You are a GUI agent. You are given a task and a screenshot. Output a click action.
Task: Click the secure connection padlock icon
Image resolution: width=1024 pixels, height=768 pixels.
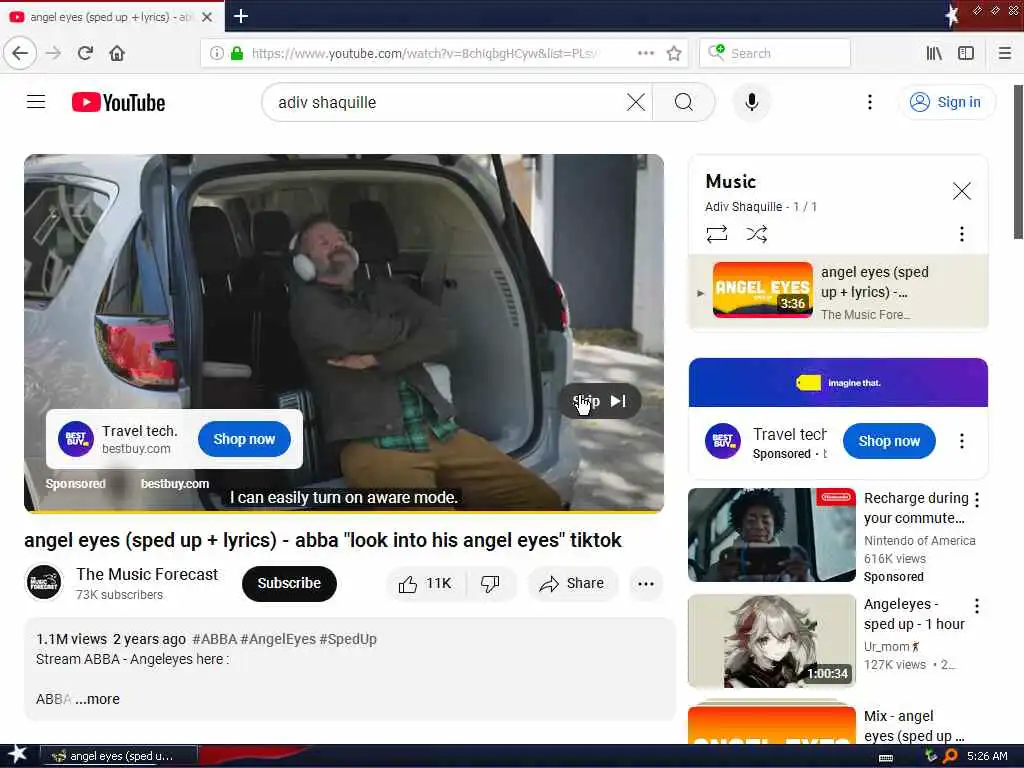237,53
